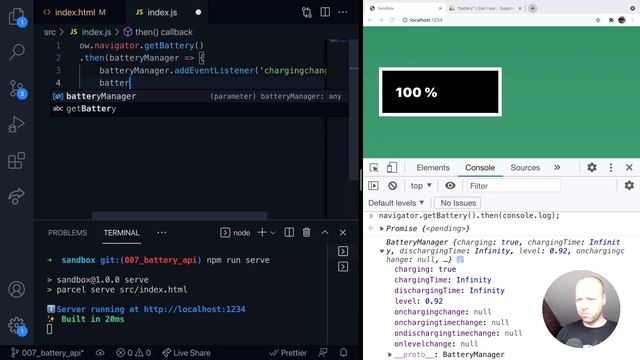Open Default levels dropdown
Screen dimensions: 640x360
396,203
